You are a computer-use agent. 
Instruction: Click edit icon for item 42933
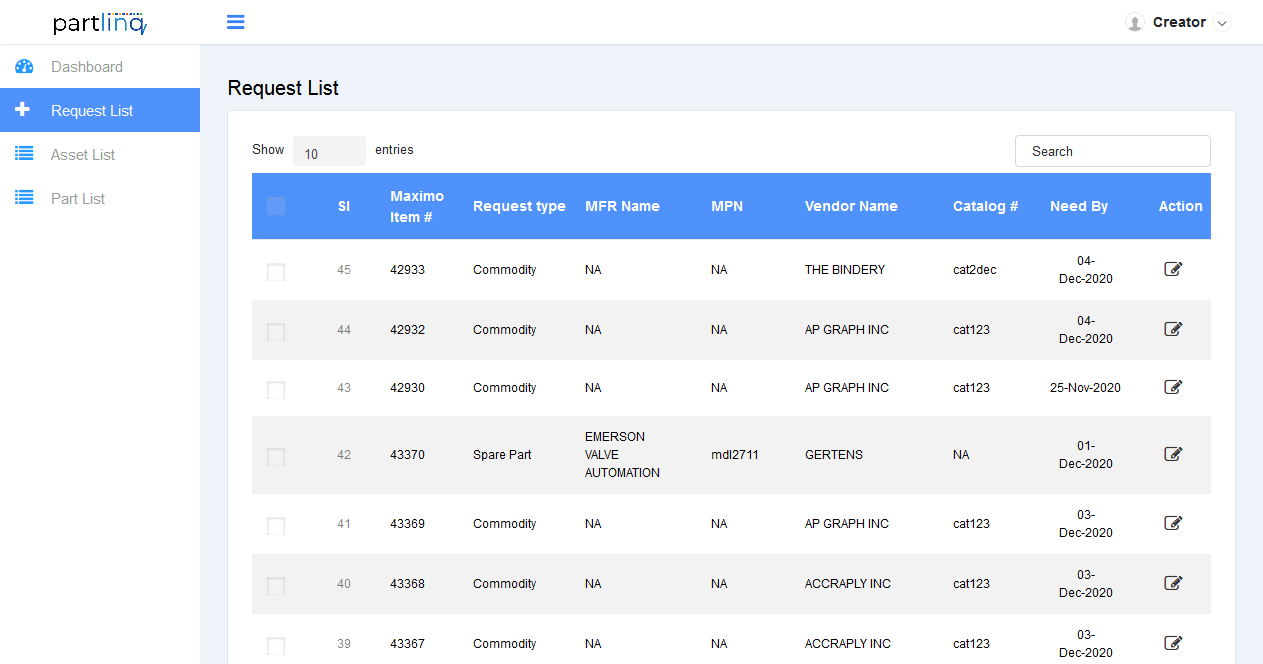[x=1173, y=269]
